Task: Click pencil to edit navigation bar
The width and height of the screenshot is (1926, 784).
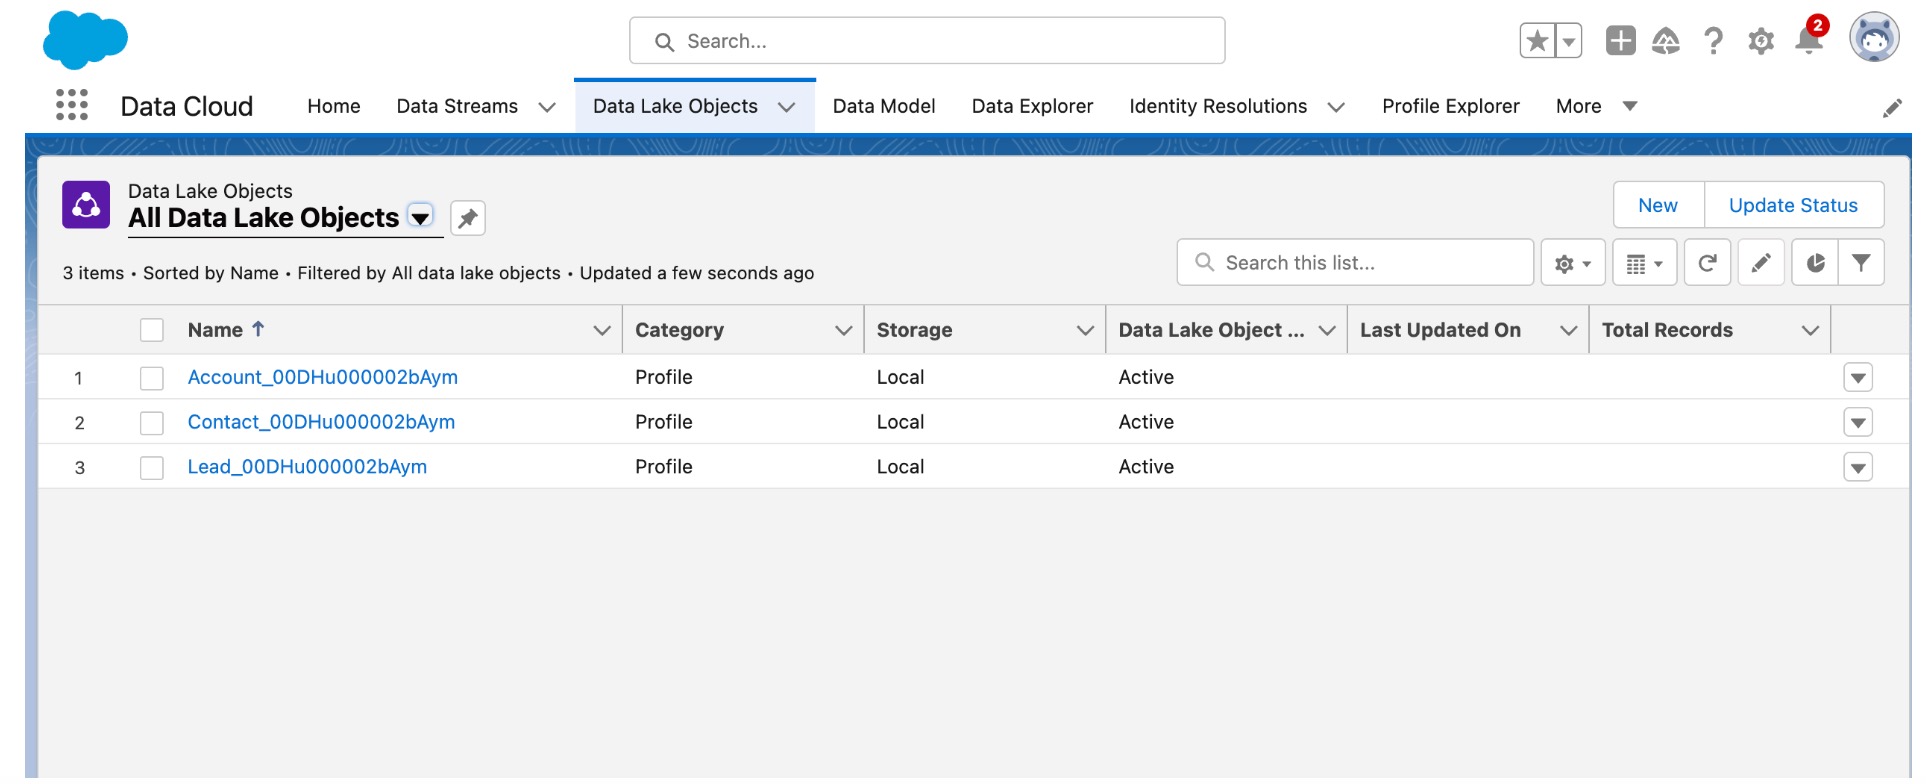Action: [x=1892, y=108]
